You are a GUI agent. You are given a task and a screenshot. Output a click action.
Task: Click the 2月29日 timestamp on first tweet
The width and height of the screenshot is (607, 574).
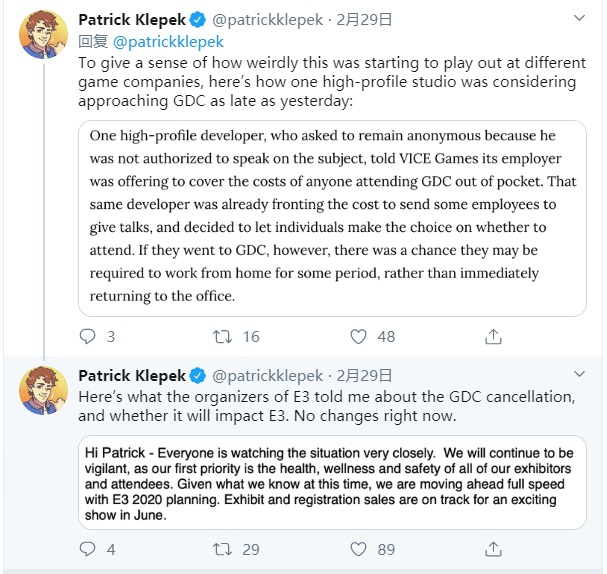pyautogui.click(x=365, y=19)
